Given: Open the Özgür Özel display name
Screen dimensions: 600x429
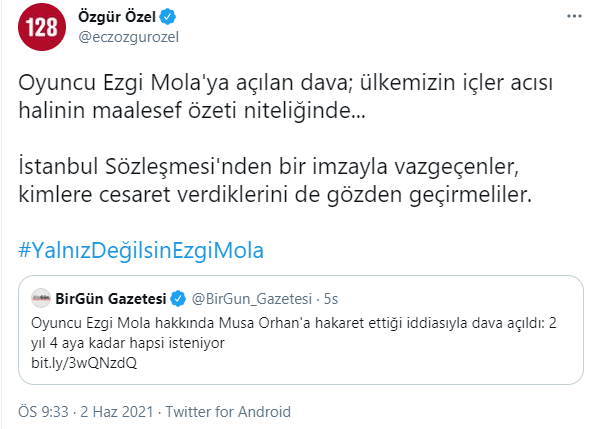Looking at the screenshot, I should click(x=112, y=17).
